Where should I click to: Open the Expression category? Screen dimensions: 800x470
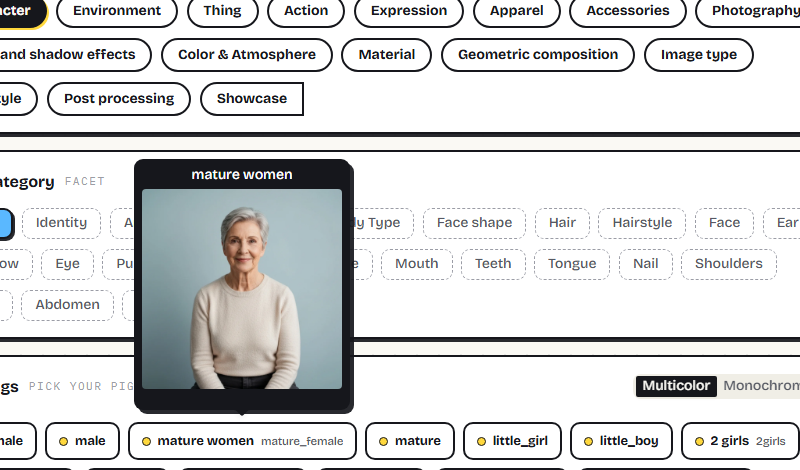pyautogui.click(x=409, y=11)
